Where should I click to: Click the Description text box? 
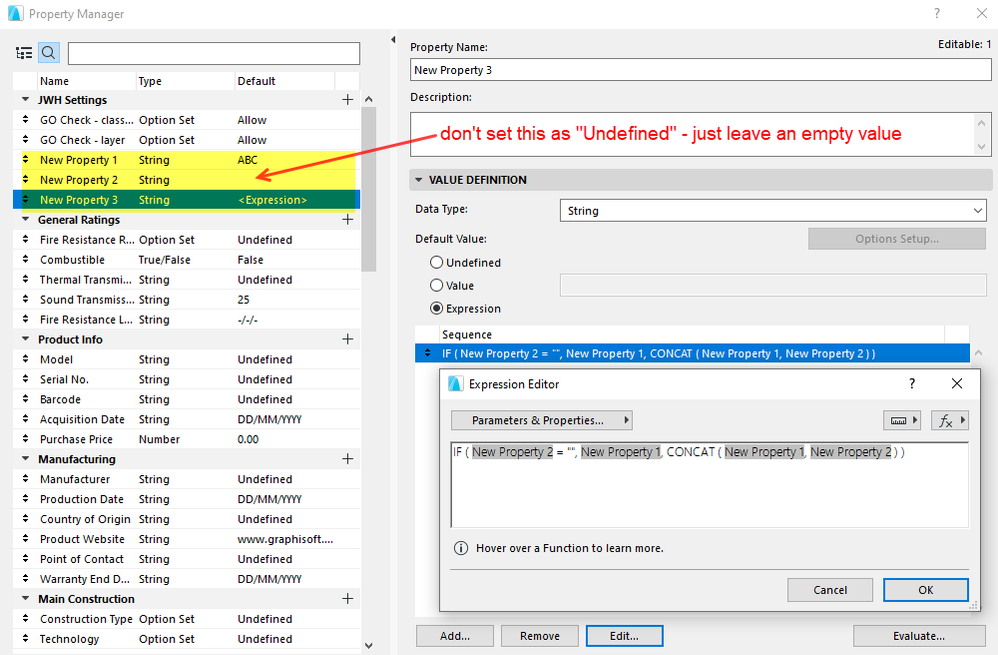(692, 134)
